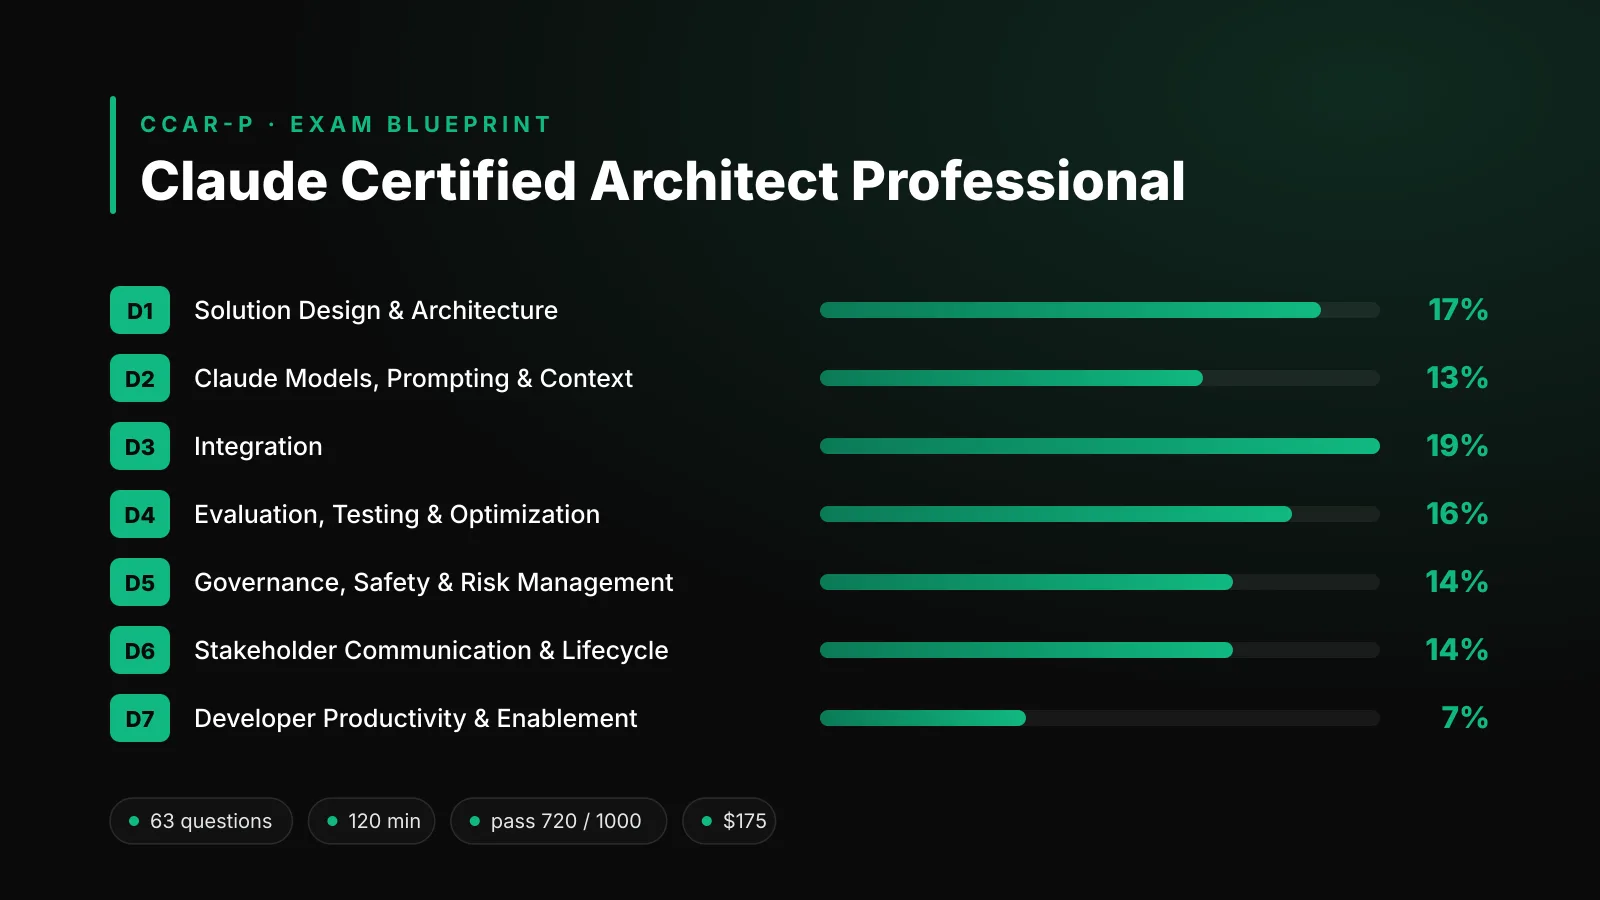Viewport: 1600px width, 900px height.
Task: Click the D2 domain badge
Action: click(x=140, y=378)
